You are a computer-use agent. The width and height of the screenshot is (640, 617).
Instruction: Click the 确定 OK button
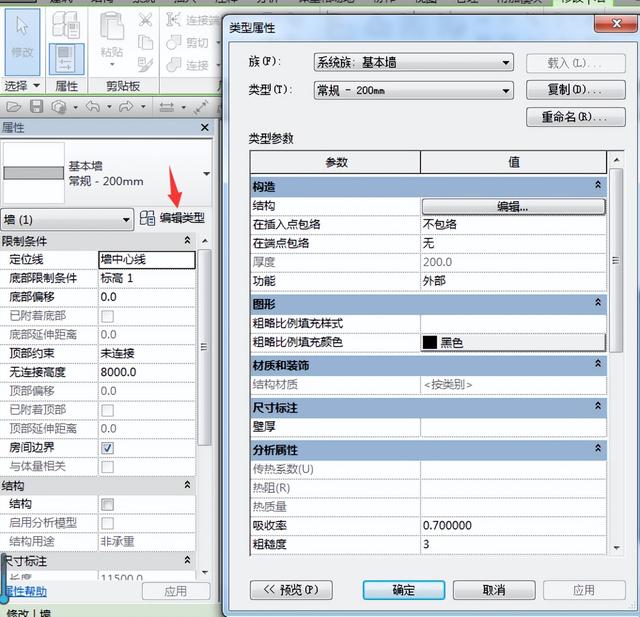click(404, 590)
